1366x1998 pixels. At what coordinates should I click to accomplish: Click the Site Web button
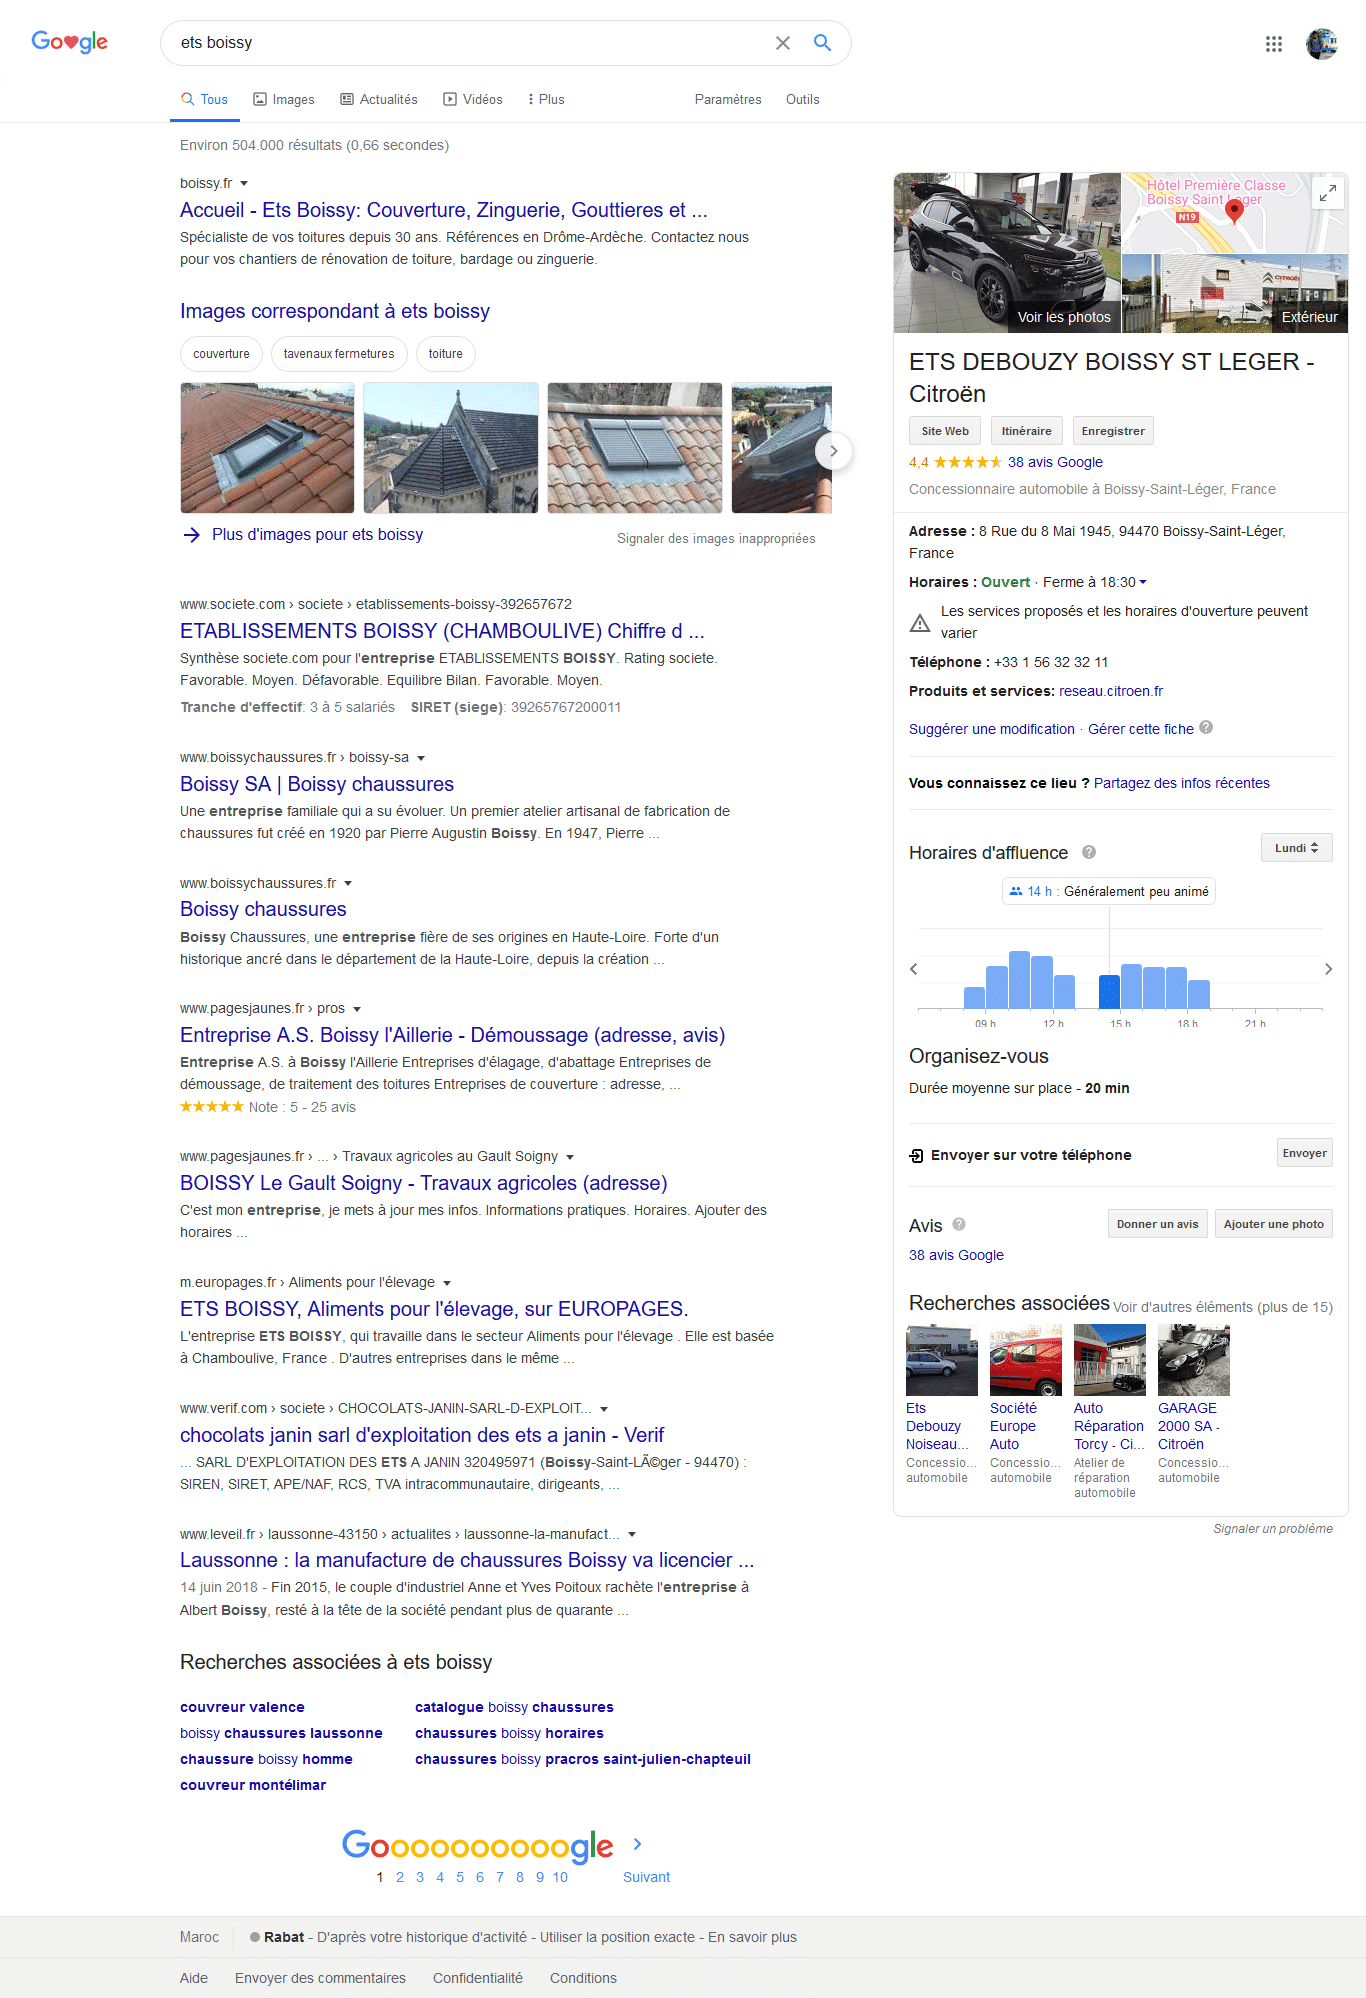(x=945, y=431)
